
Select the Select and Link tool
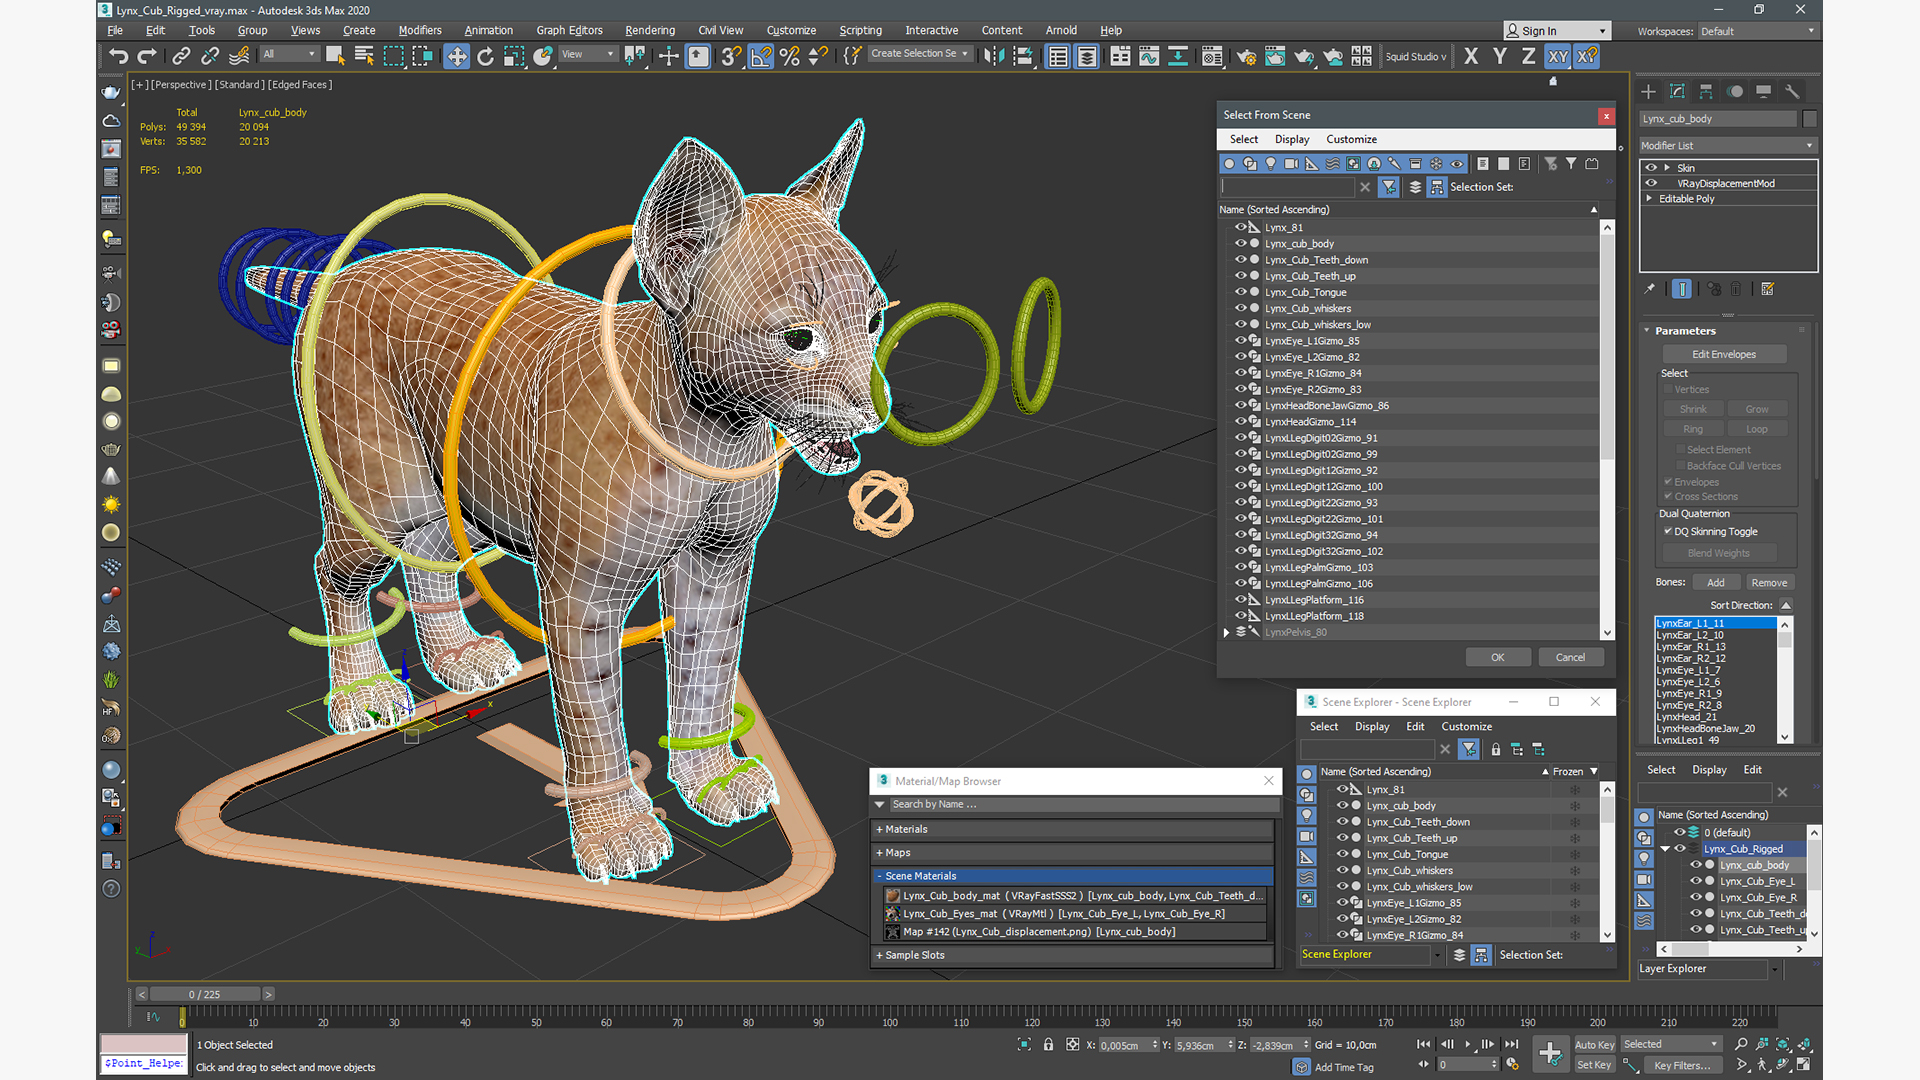(x=181, y=56)
